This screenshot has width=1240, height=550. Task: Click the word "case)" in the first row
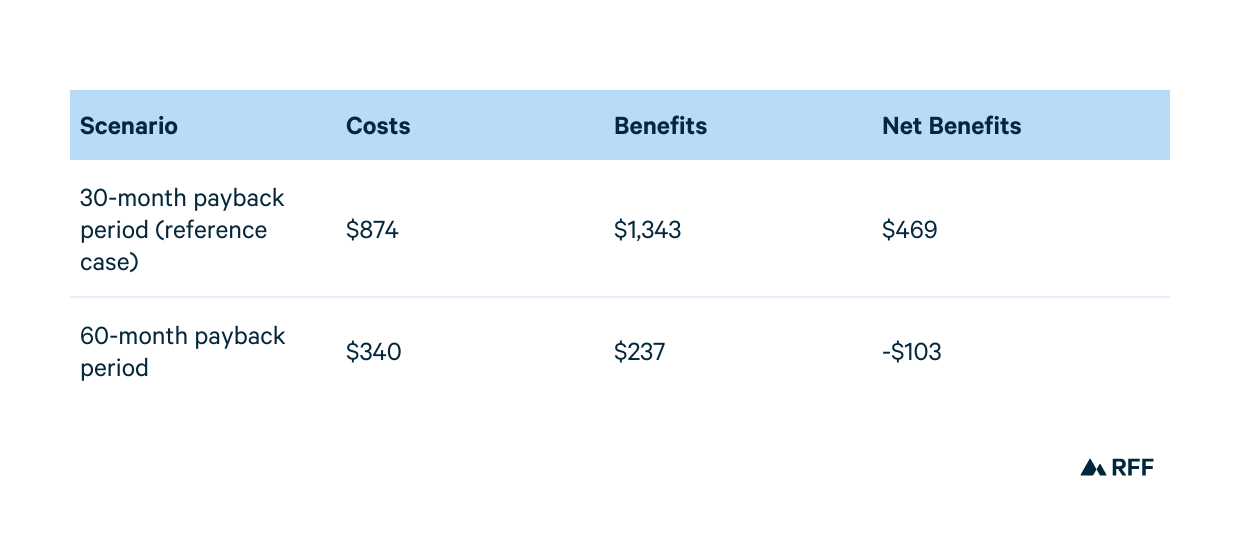109,262
